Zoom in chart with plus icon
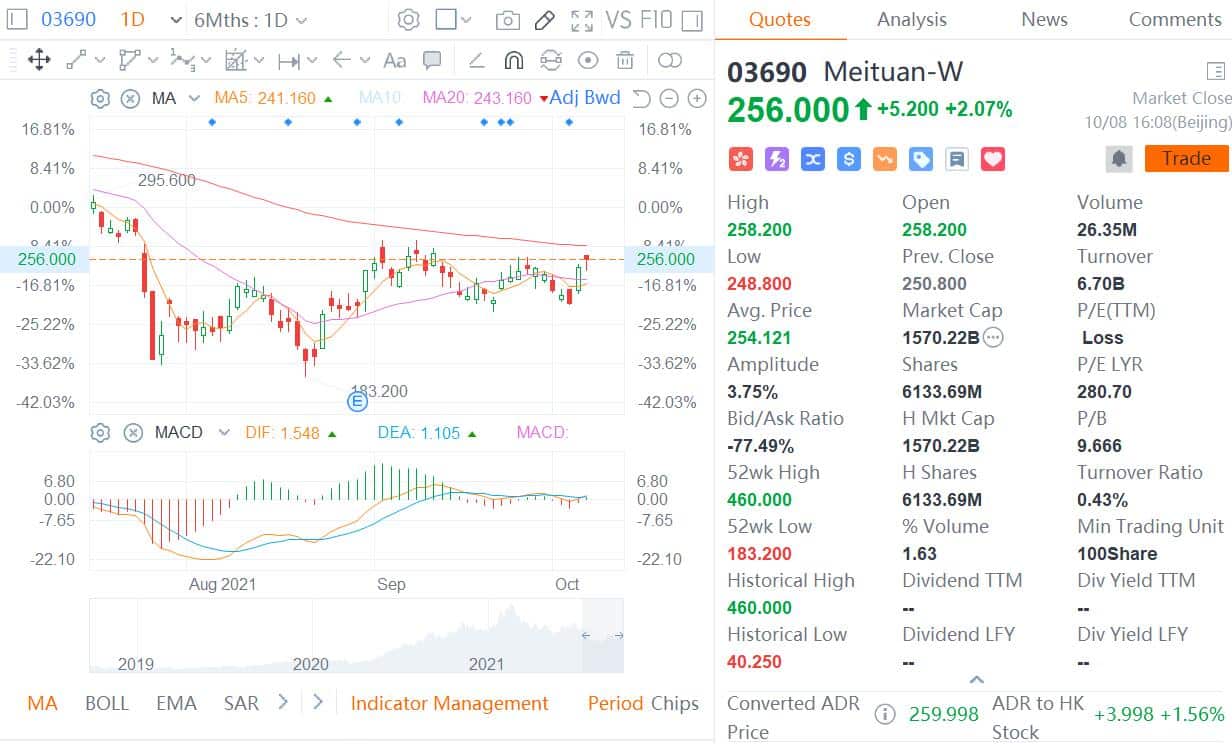 [697, 98]
